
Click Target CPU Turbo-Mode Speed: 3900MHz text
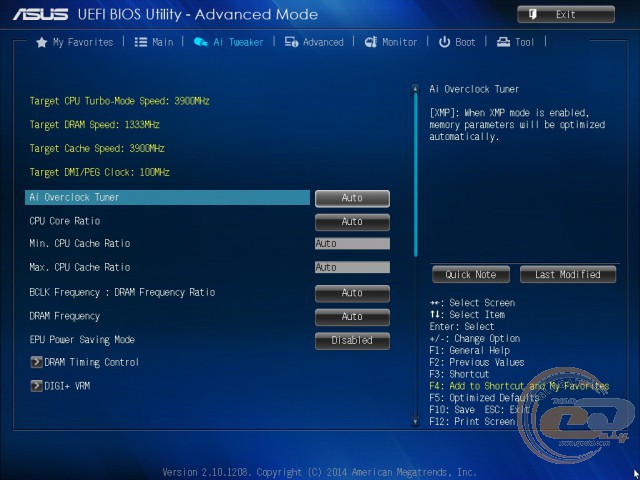(120, 101)
